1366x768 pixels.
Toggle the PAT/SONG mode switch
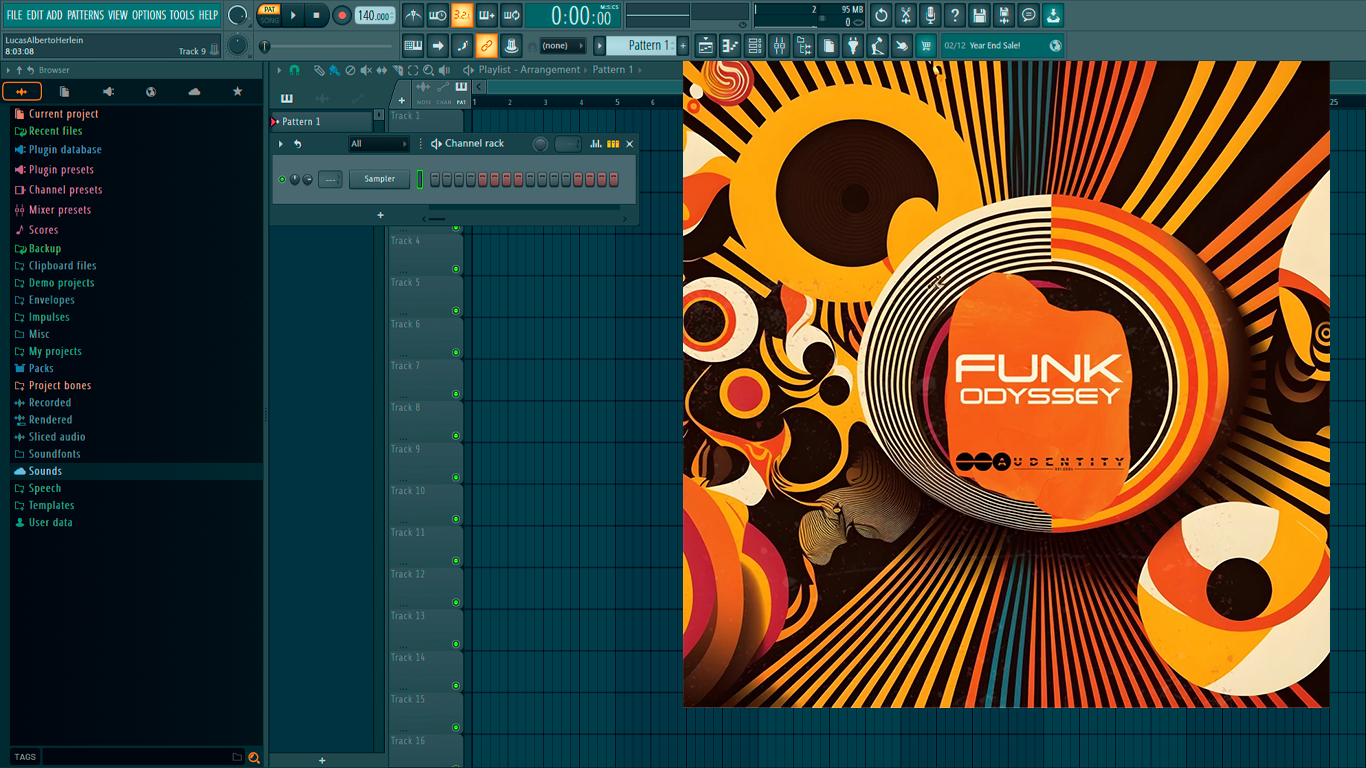click(x=269, y=15)
